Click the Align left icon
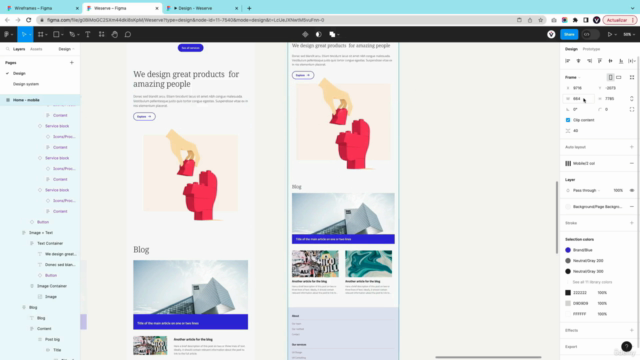Viewport: 640px width, 360px height. pyautogui.click(x=567, y=61)
